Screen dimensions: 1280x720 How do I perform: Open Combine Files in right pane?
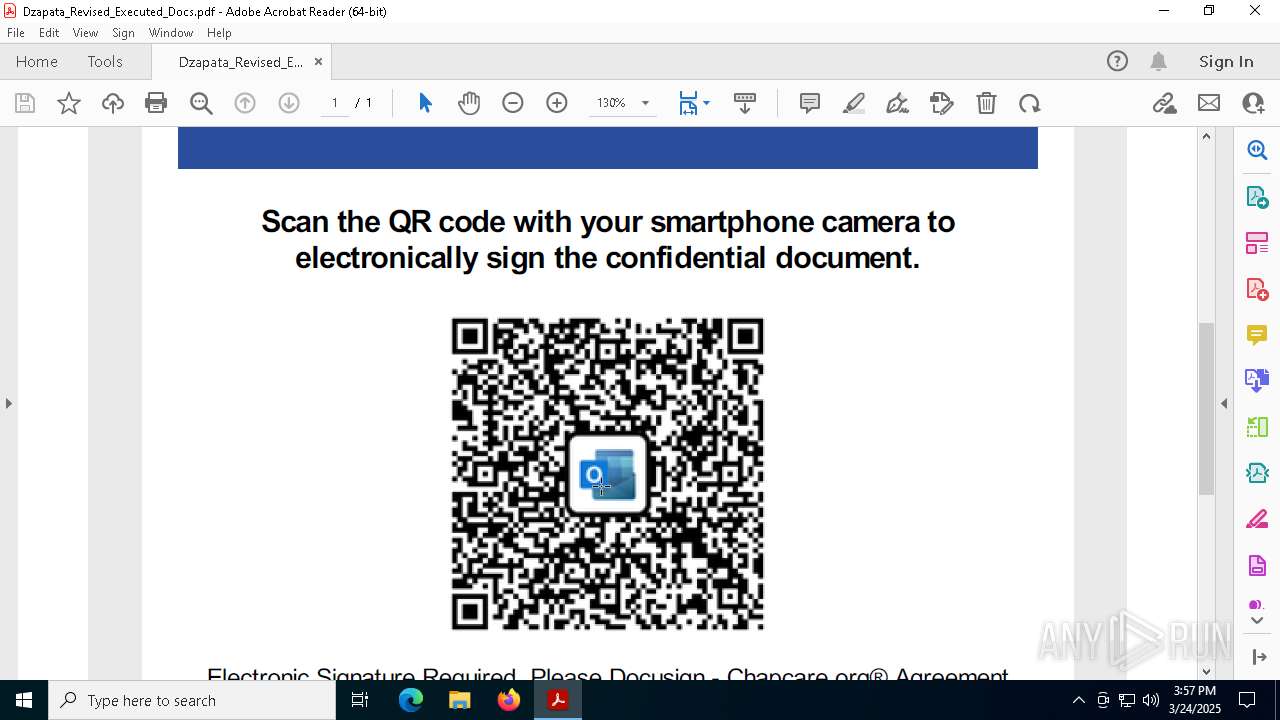[1257, 380]
